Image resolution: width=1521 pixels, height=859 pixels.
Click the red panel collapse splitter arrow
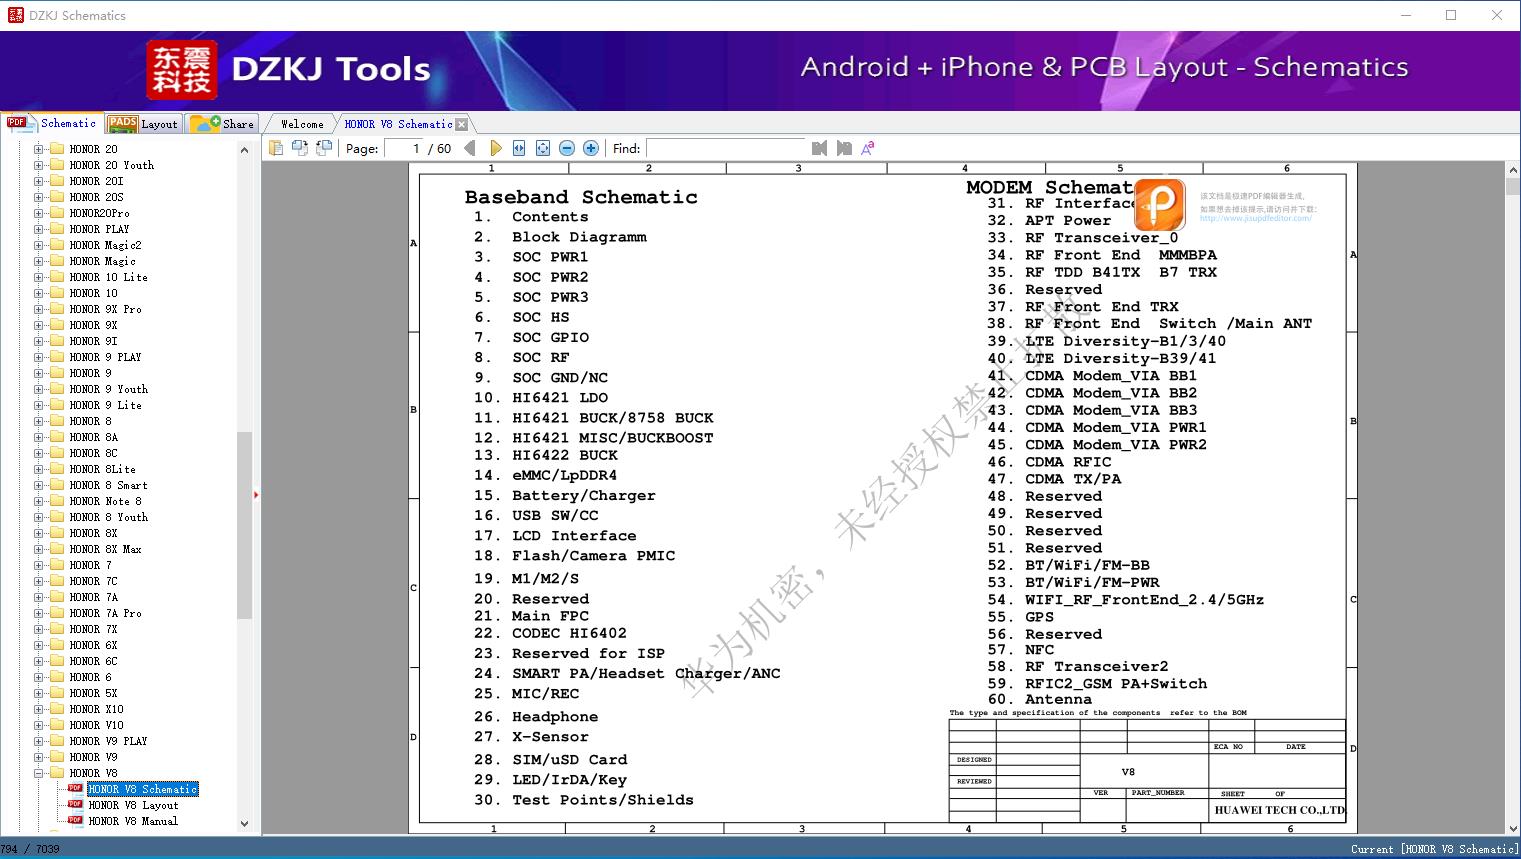(256, 494)
